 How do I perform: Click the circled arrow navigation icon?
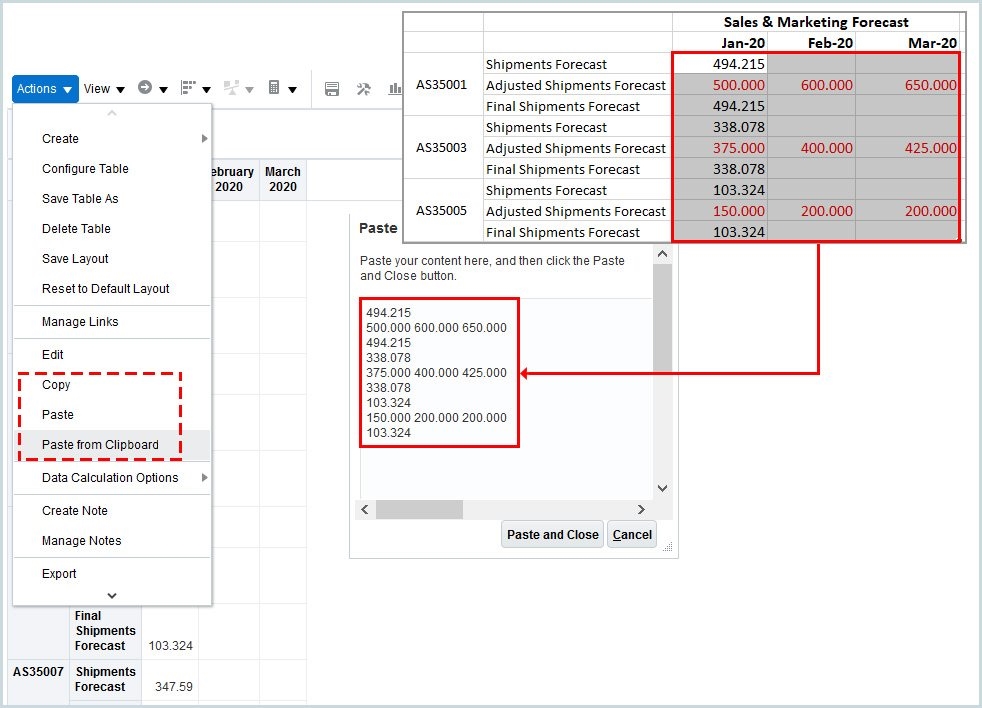coord(145,88)
